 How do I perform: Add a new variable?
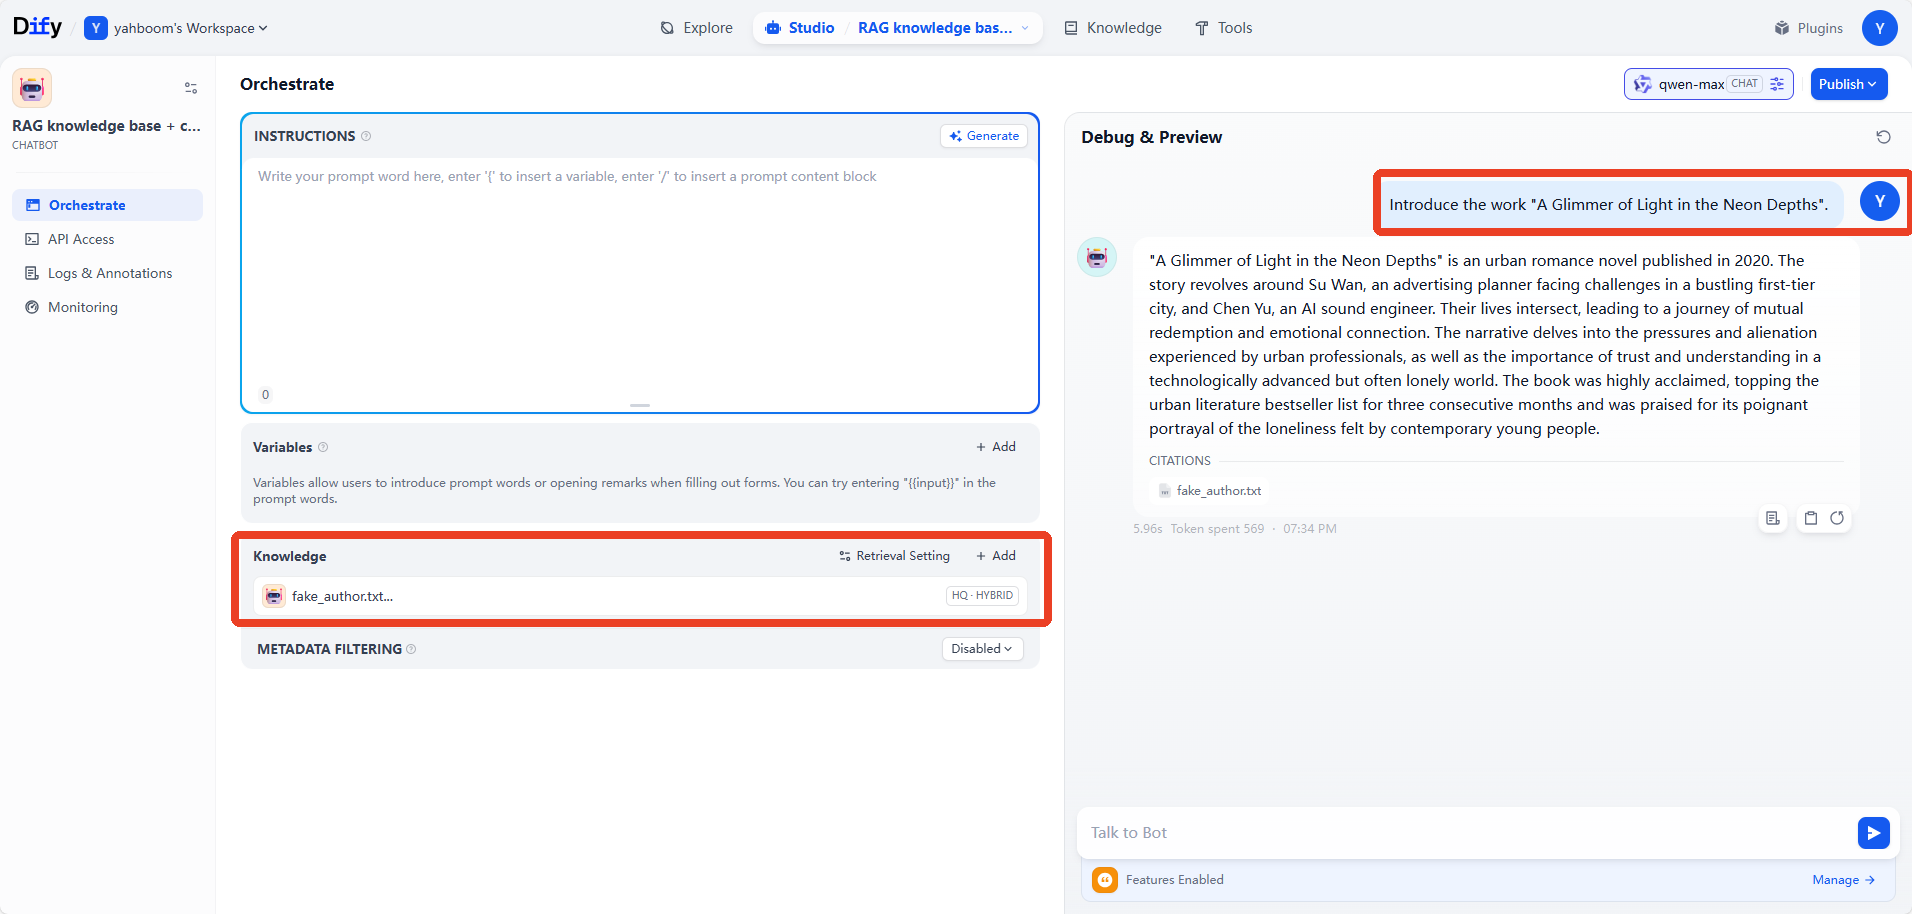click(x=996, y=447)
